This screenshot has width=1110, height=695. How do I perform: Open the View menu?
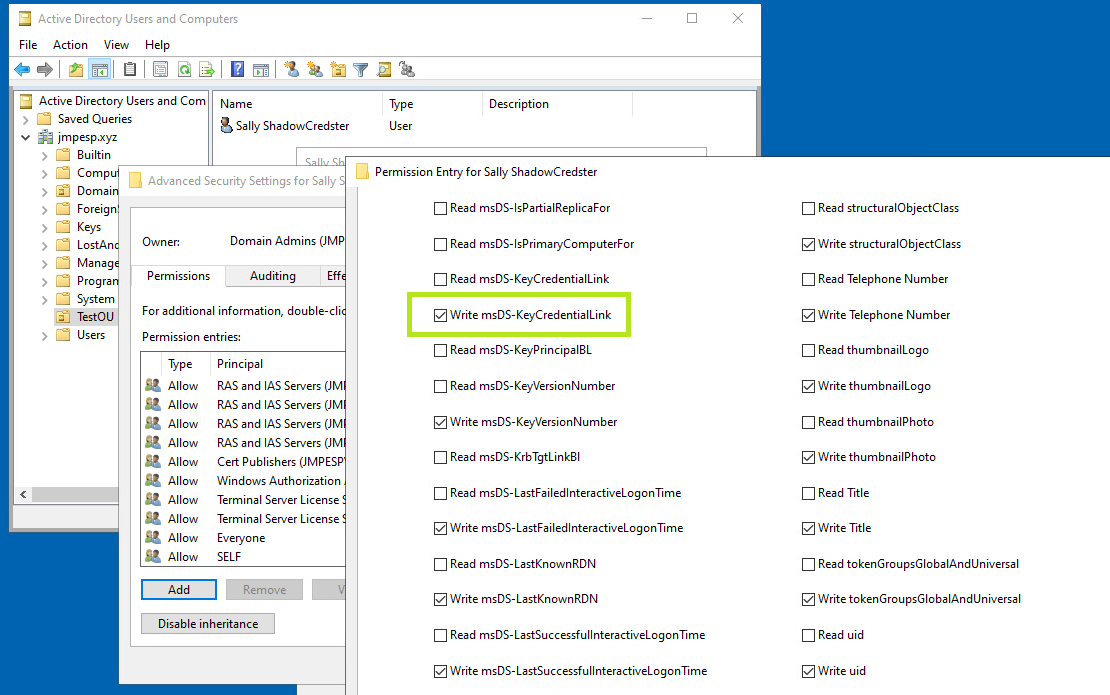pos(116,45)
